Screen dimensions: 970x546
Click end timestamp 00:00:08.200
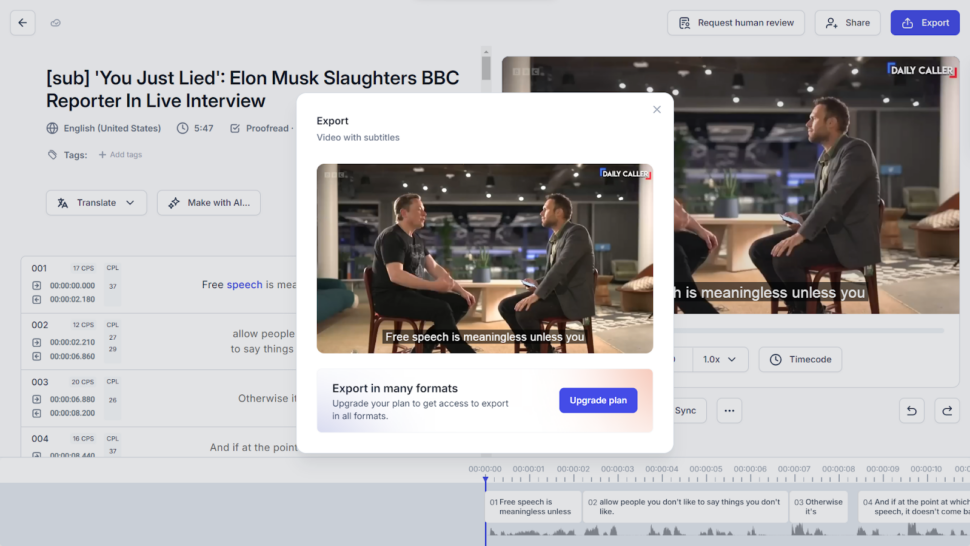point(72,413)
